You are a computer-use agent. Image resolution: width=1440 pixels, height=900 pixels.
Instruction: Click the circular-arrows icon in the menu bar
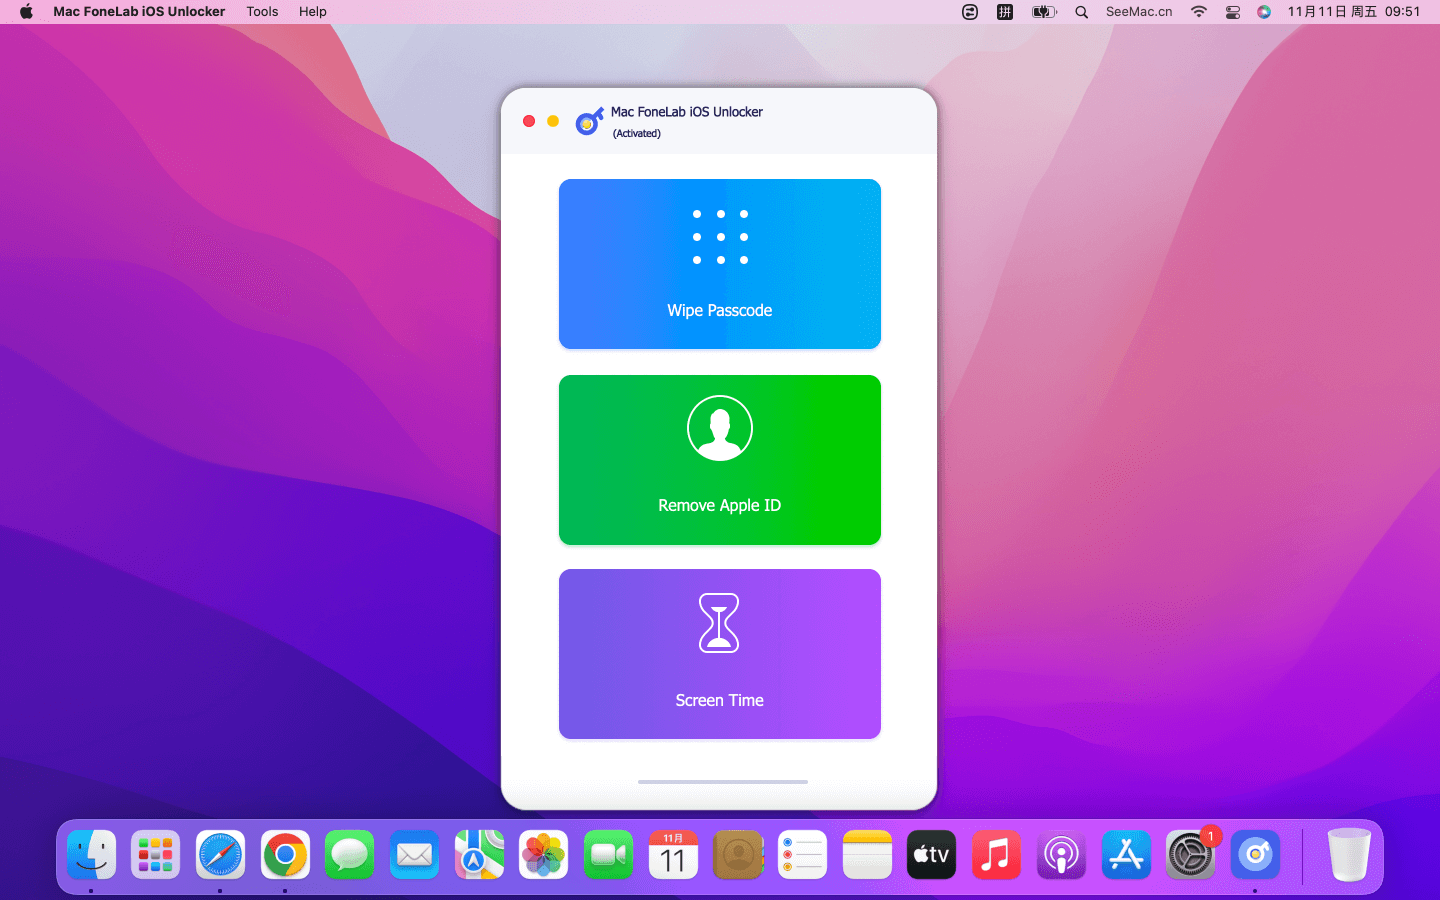pyautogui.click(x=970, y=12)
